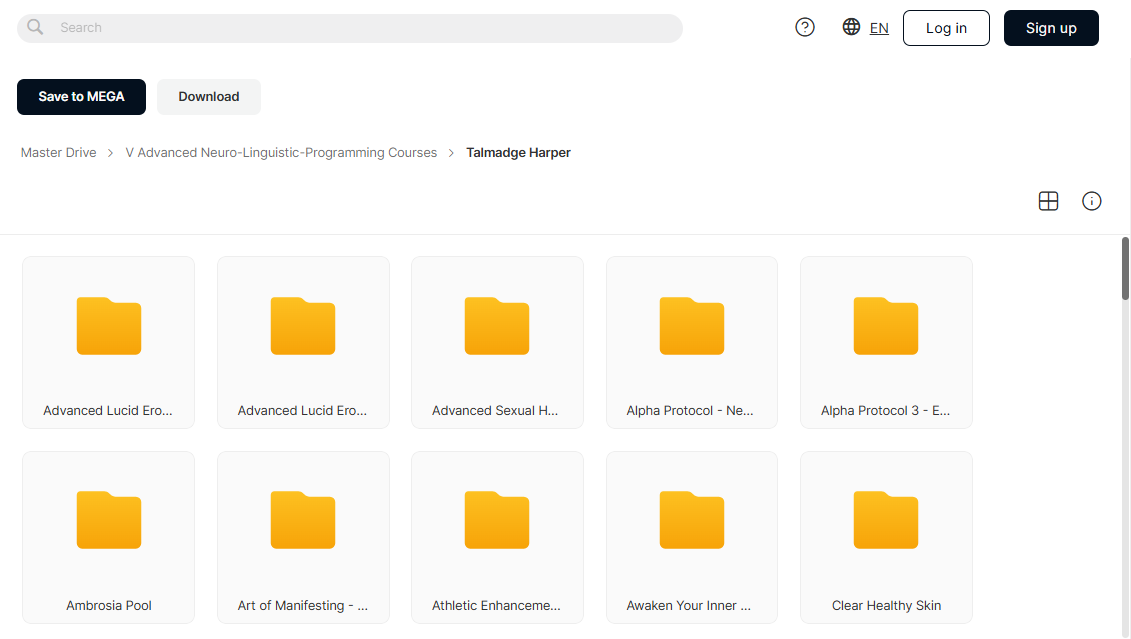Click the Save to MEGA button
The height and width of the screenshot is (639, 1131).
[82, 97]
